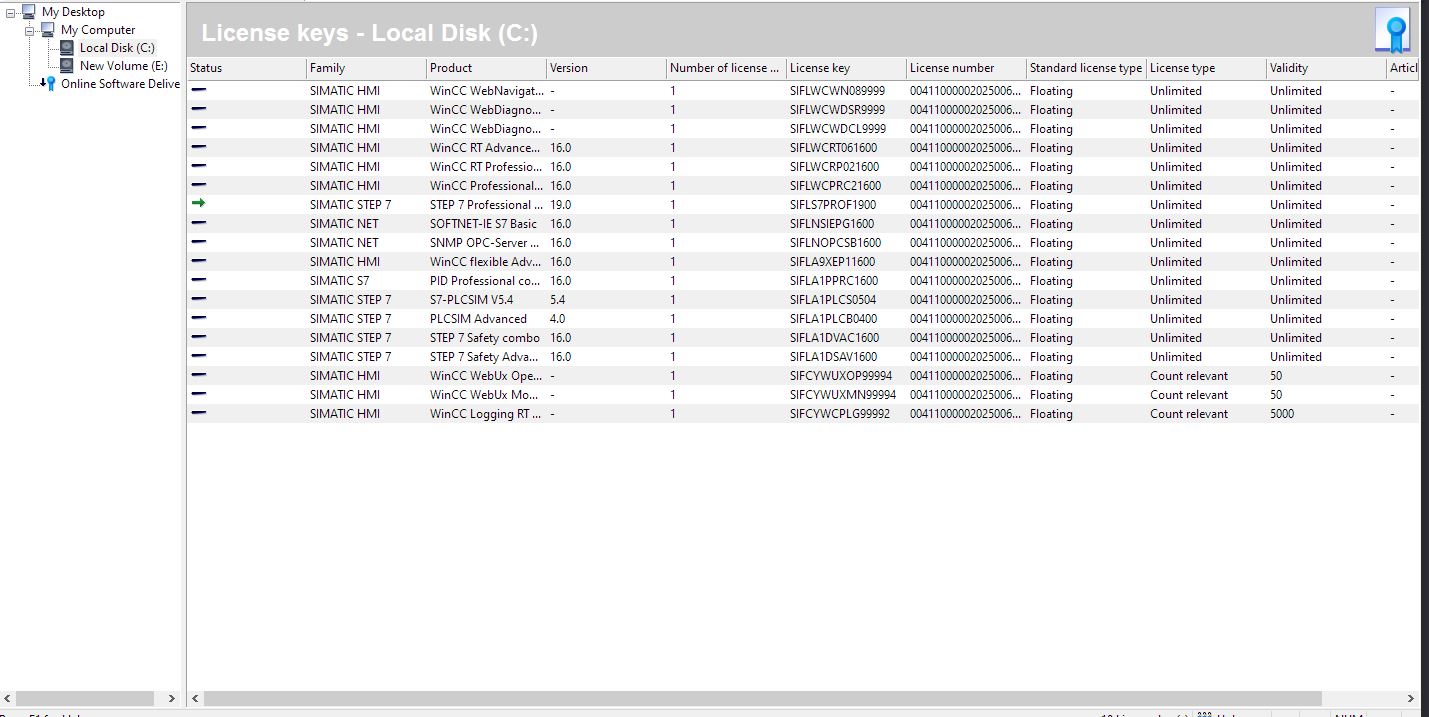Sort by the License type column header
Screen dimensions: 1429x717
pyautogui.click(x=1206, y=68)
